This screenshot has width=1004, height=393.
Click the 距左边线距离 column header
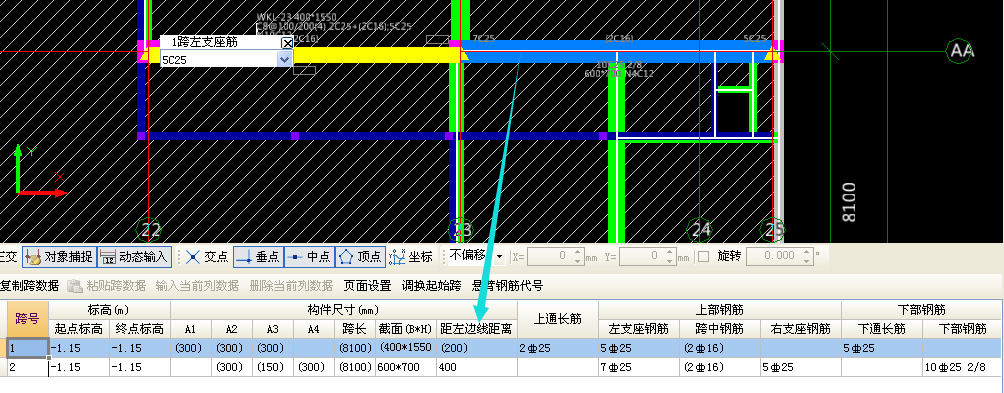point(477,329)
